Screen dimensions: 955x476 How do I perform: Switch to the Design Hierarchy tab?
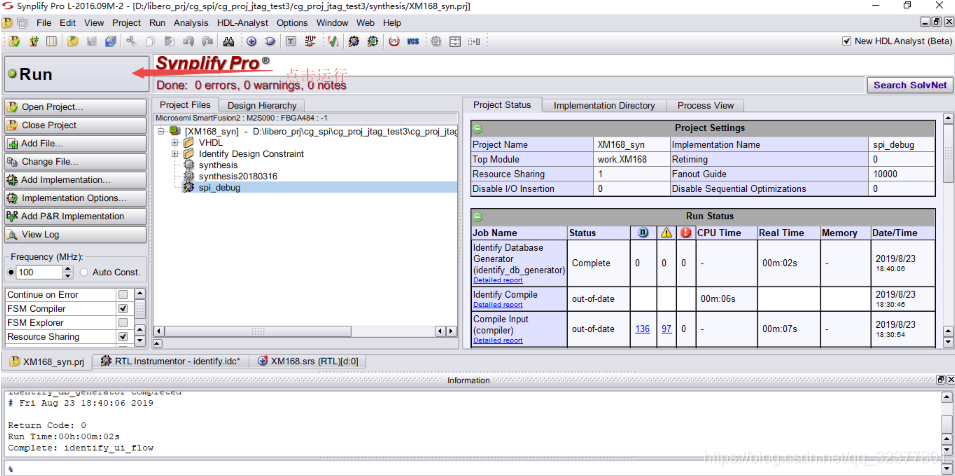pos(262,105)
